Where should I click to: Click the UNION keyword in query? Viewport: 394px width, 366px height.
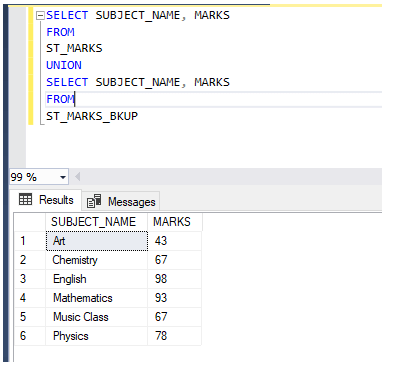tap(64, 65)
